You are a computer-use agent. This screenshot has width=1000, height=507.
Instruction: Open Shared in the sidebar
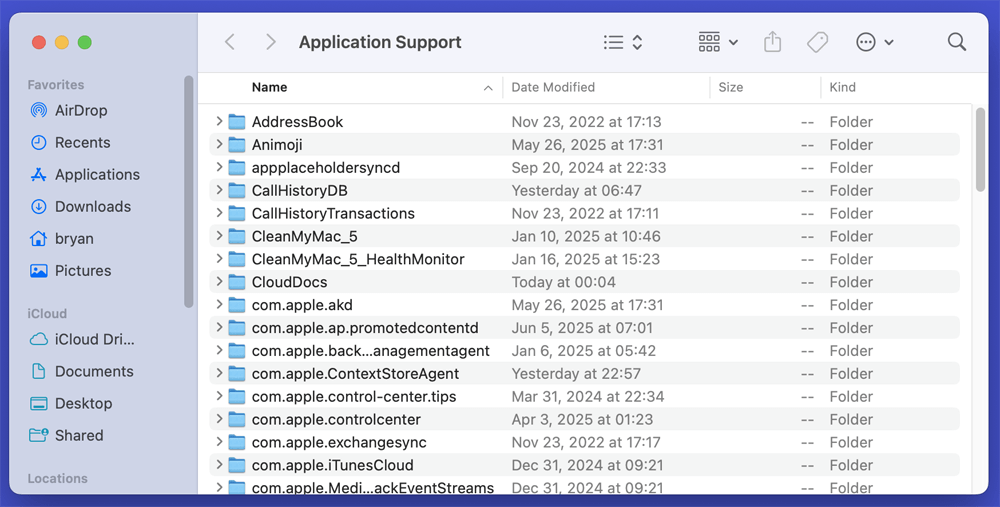pyautogui.click(x=66, y=435)
